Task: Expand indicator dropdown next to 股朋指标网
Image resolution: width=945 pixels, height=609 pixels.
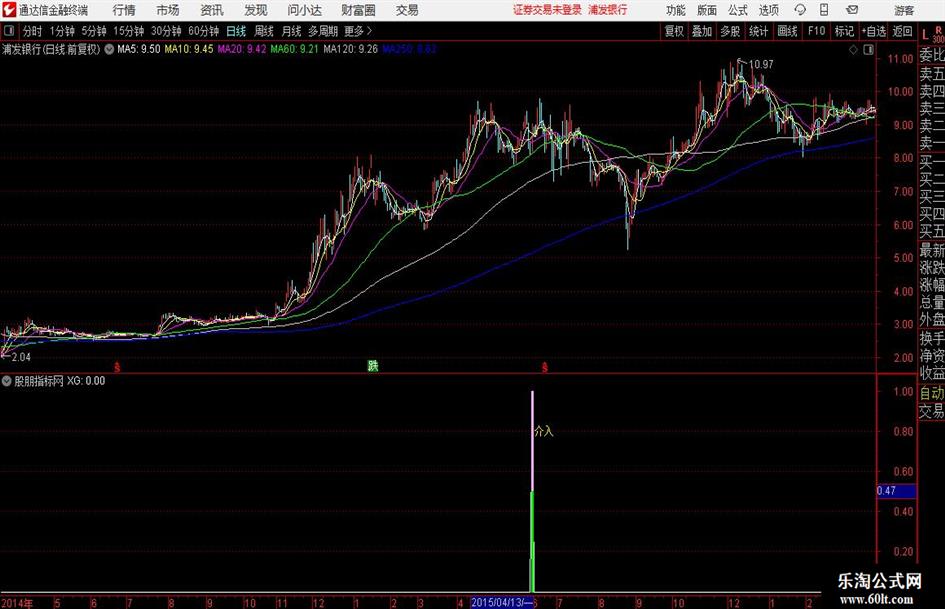Action: [7, 381]
